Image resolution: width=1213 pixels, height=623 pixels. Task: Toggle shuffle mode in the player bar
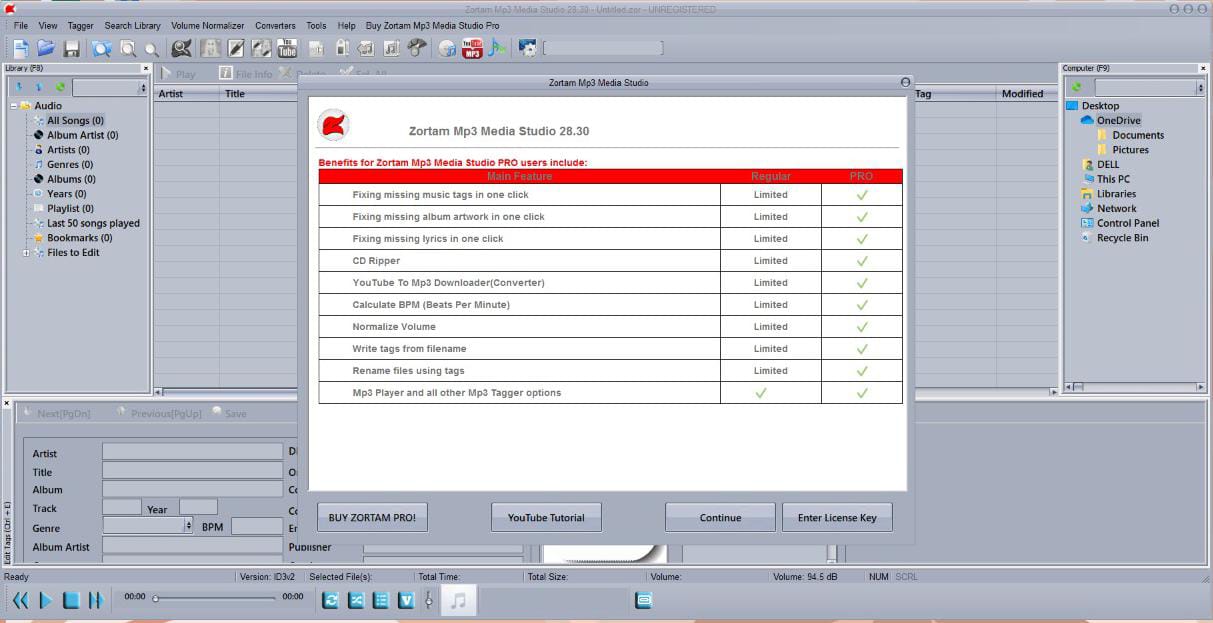(x=356, y=600)
